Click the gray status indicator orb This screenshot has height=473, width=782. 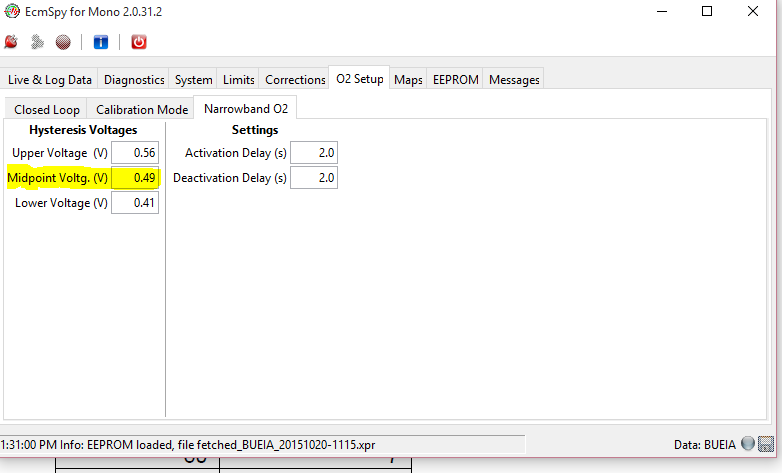[748, 444]
